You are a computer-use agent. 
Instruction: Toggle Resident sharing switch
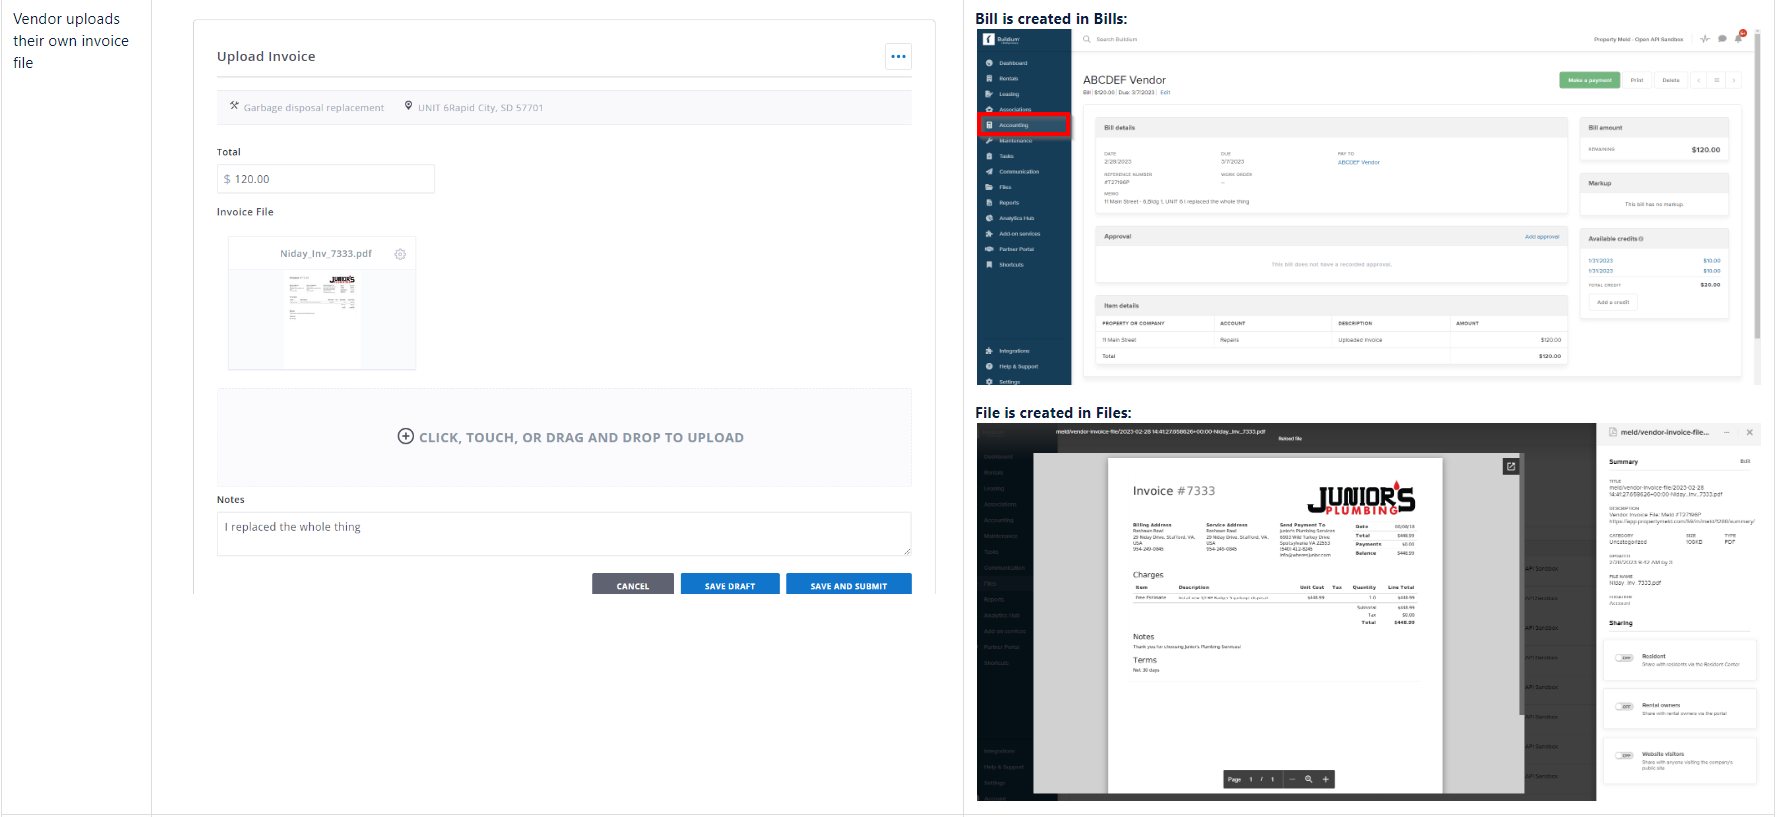point(1625,658)
